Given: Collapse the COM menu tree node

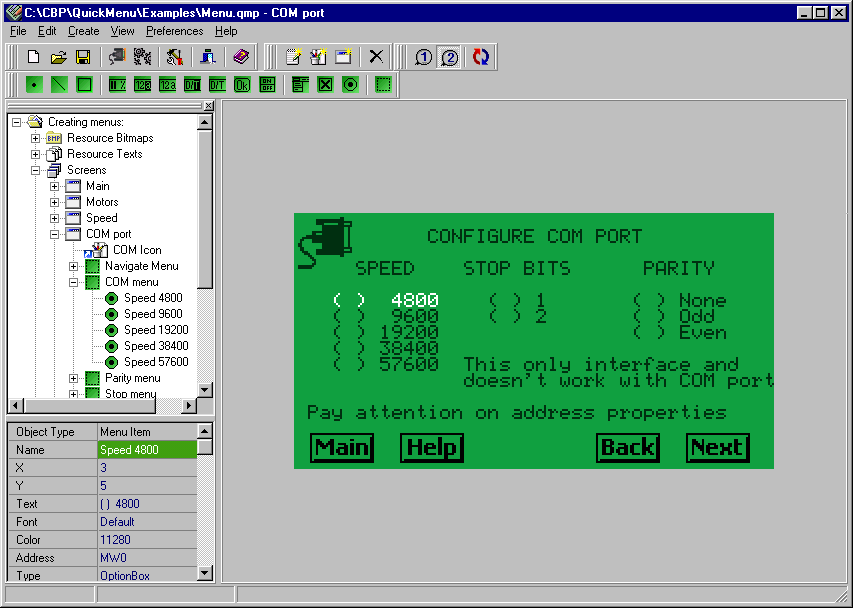Looking at the screenshot, I should (x=74, y=282).
